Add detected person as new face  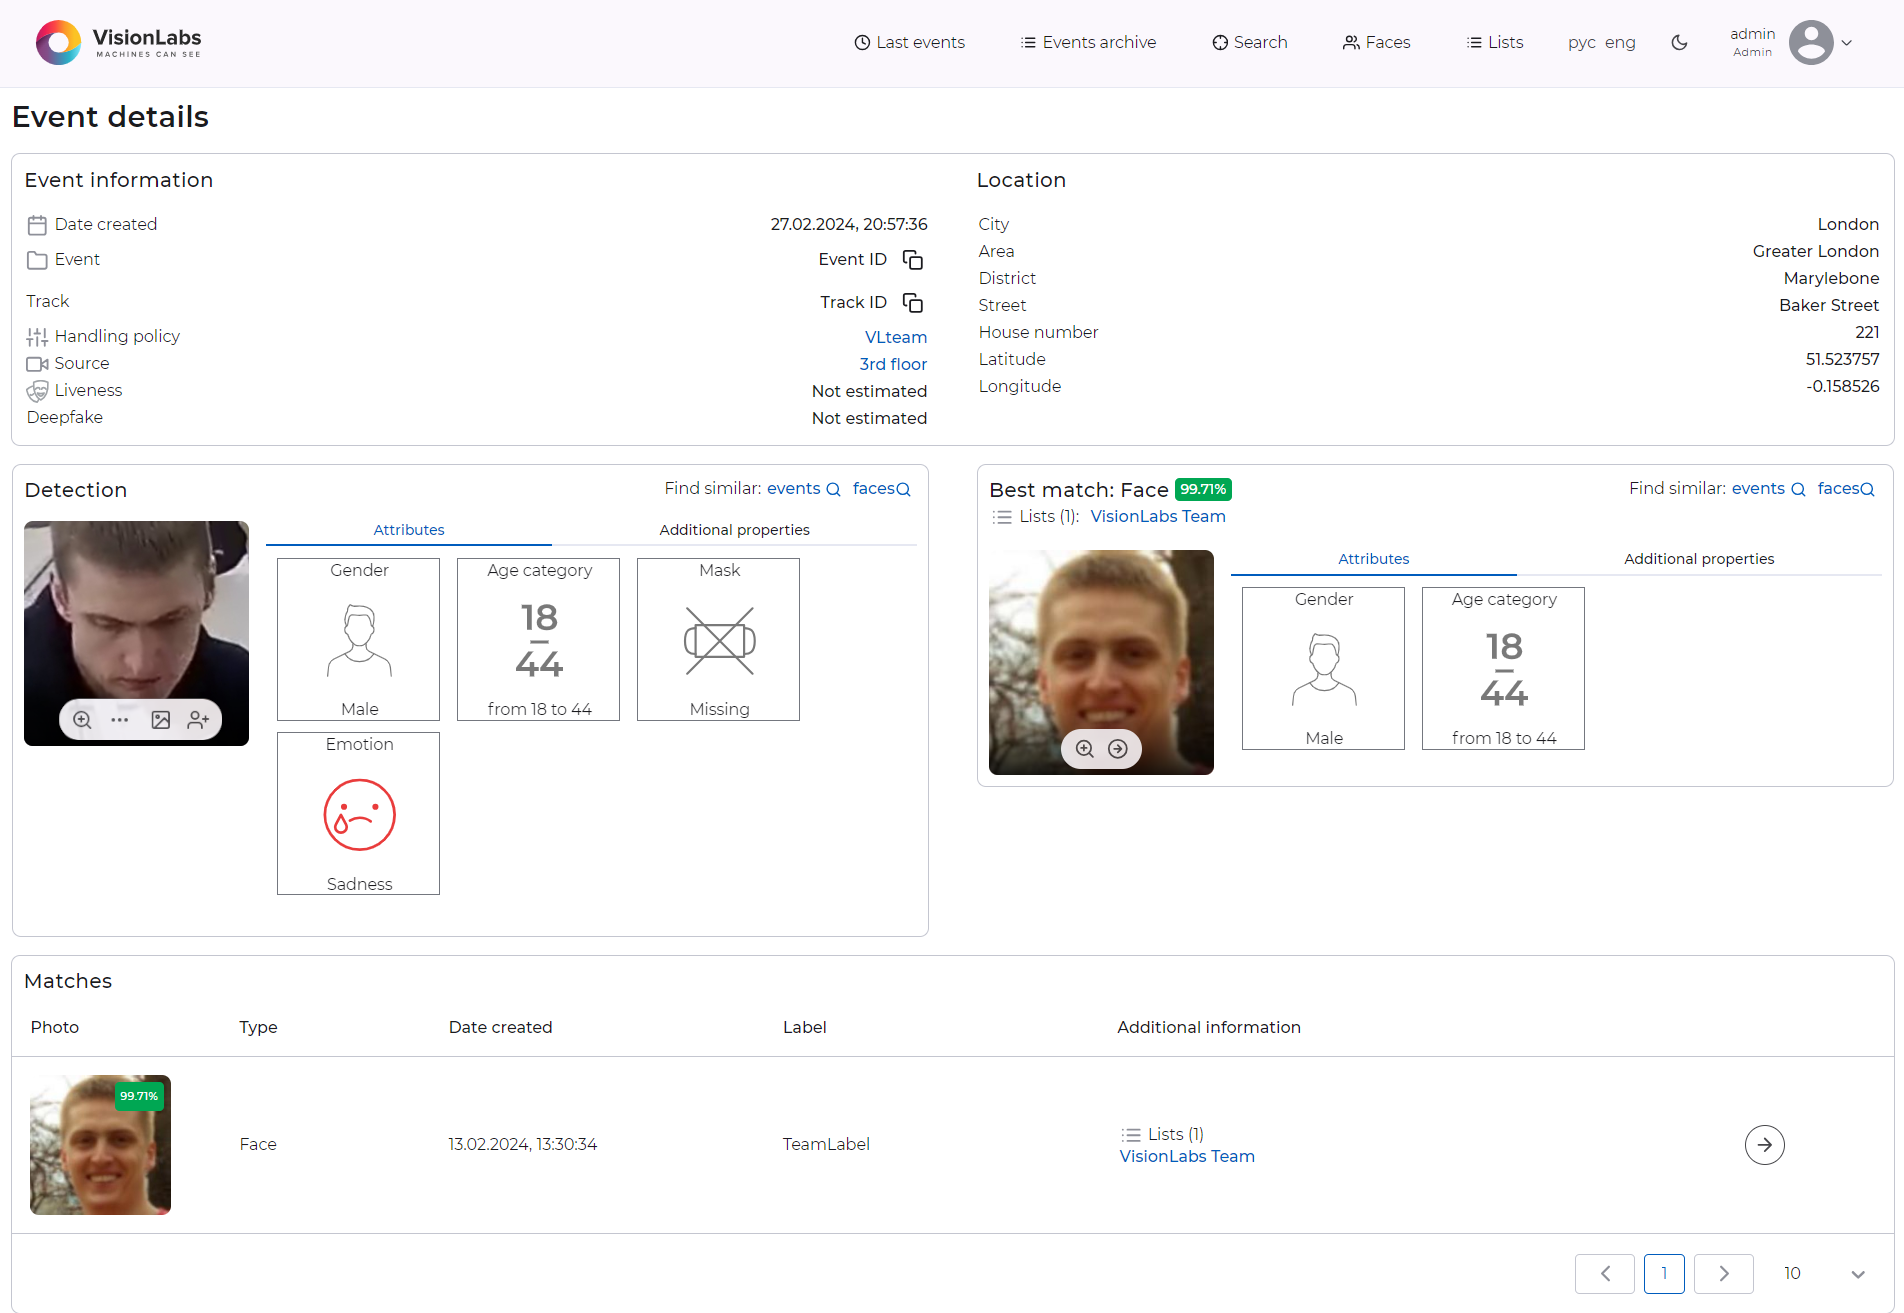(x=198, y=720)
